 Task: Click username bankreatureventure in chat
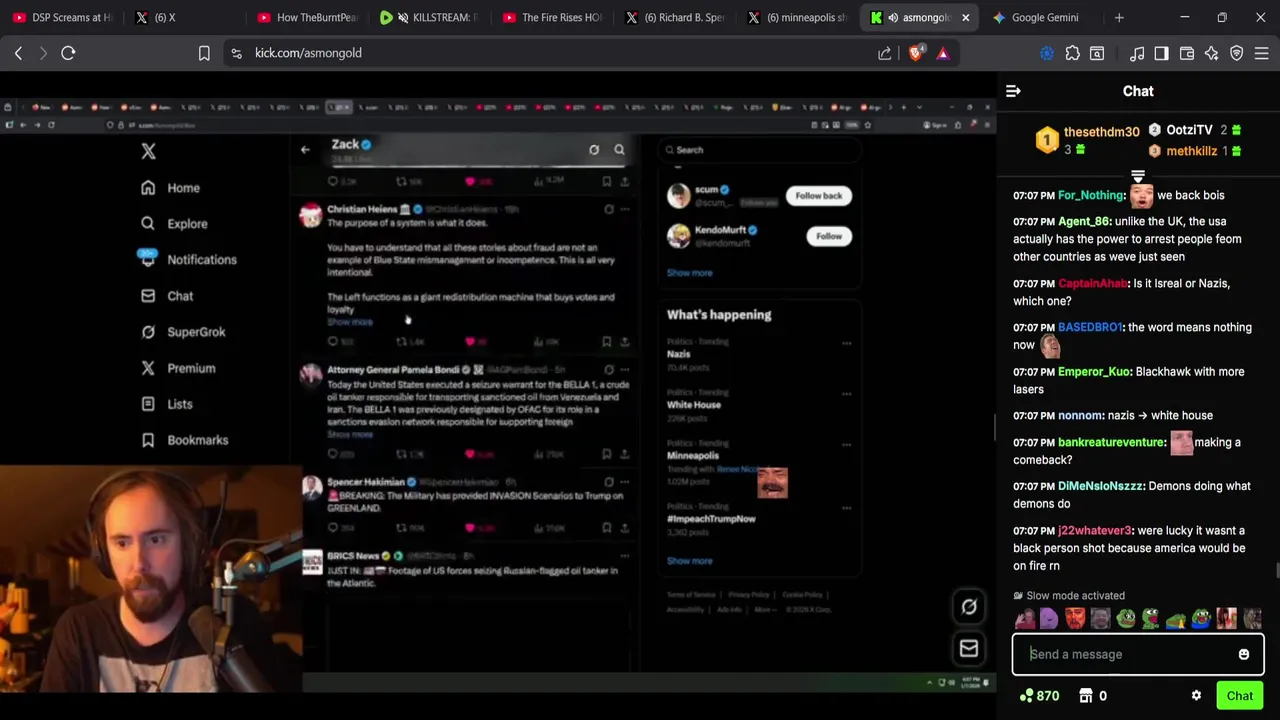pos(1111,442)
